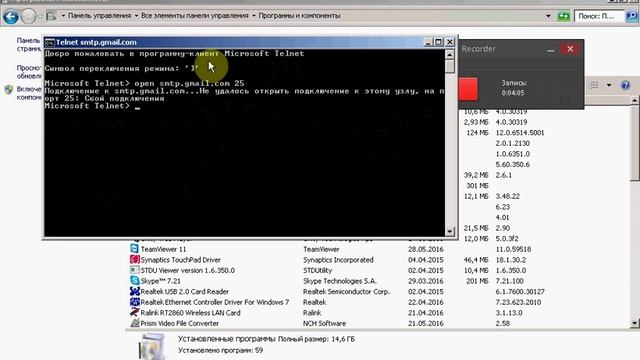This screenshot has height=360, width=640.
Task: Click the TeamViewer 11 icon
Action: 134,249
